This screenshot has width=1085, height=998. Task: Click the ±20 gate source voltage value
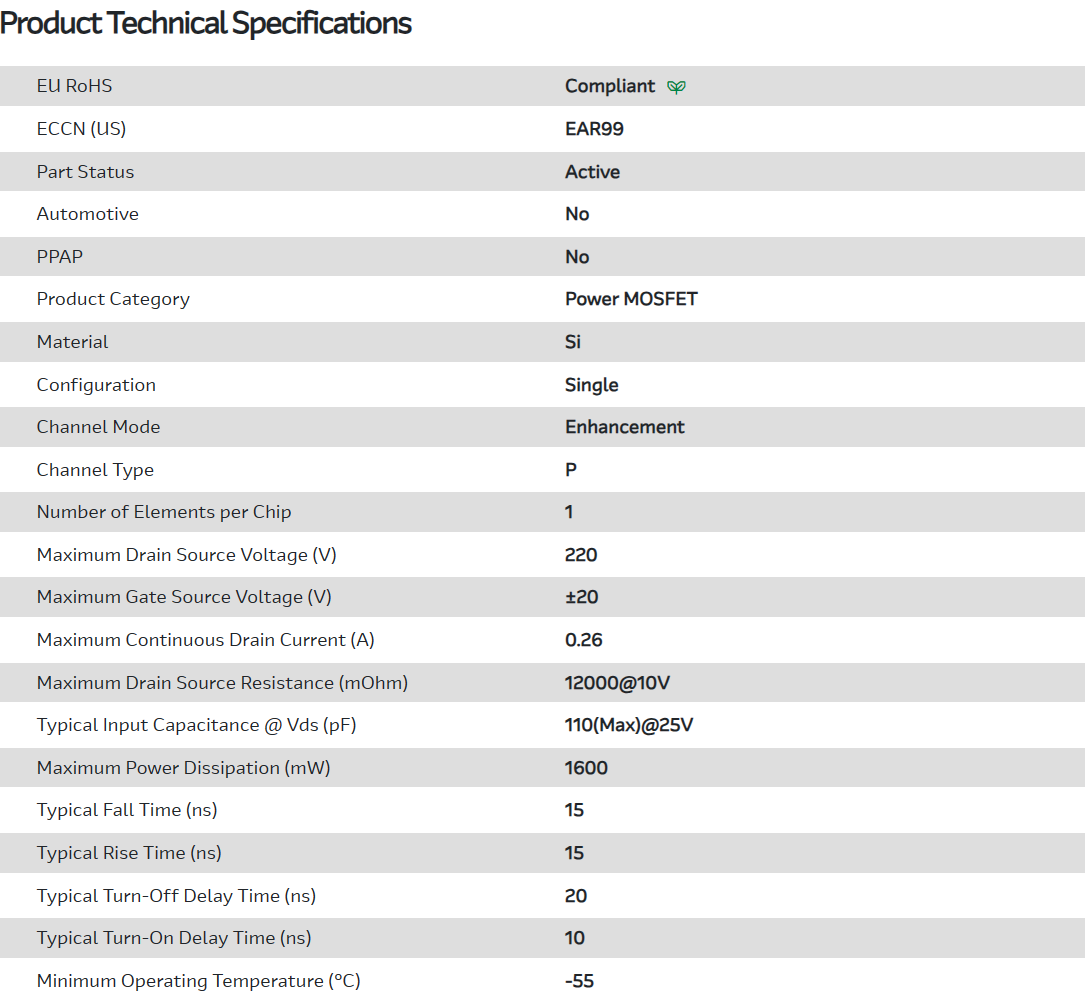(581, 597)
